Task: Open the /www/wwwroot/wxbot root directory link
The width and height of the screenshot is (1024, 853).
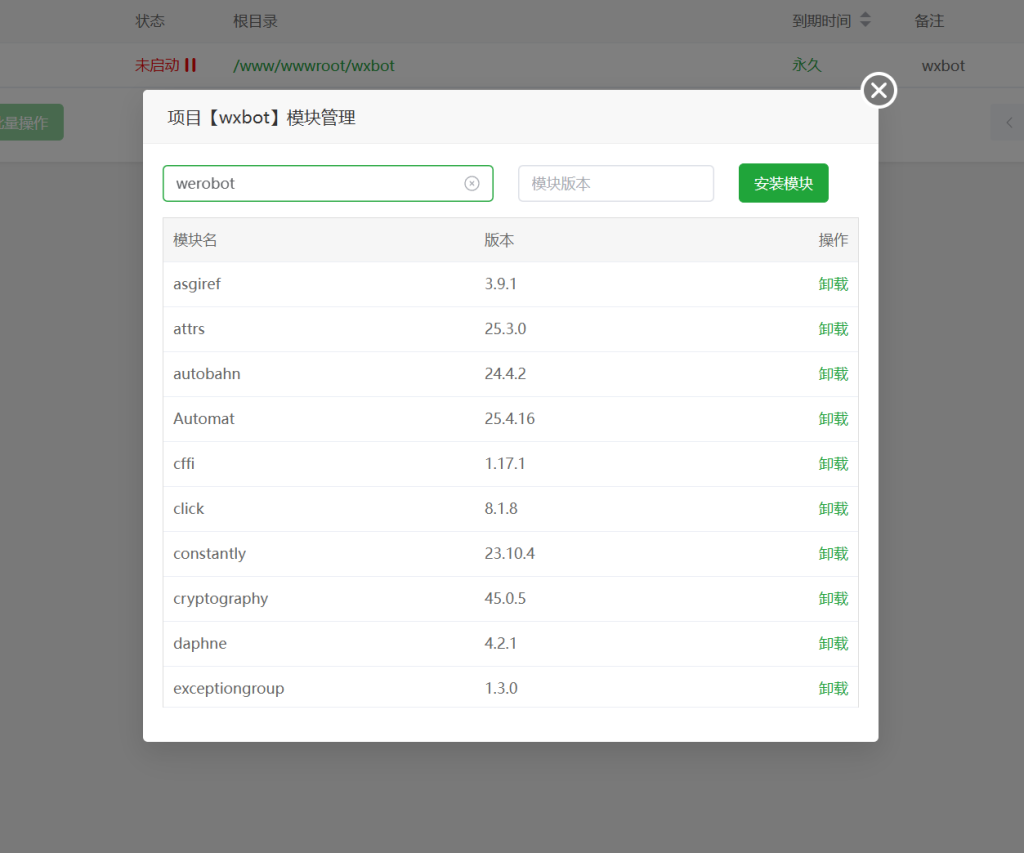Action: (313, 66)
